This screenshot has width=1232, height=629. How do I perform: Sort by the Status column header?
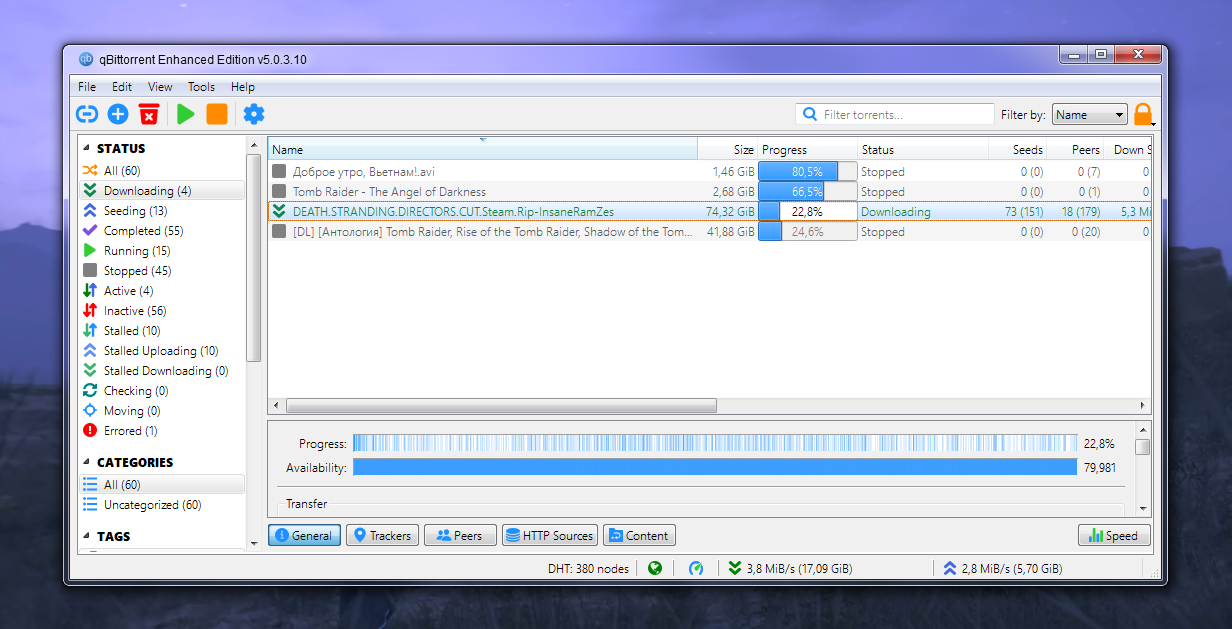tap(923, 149)
